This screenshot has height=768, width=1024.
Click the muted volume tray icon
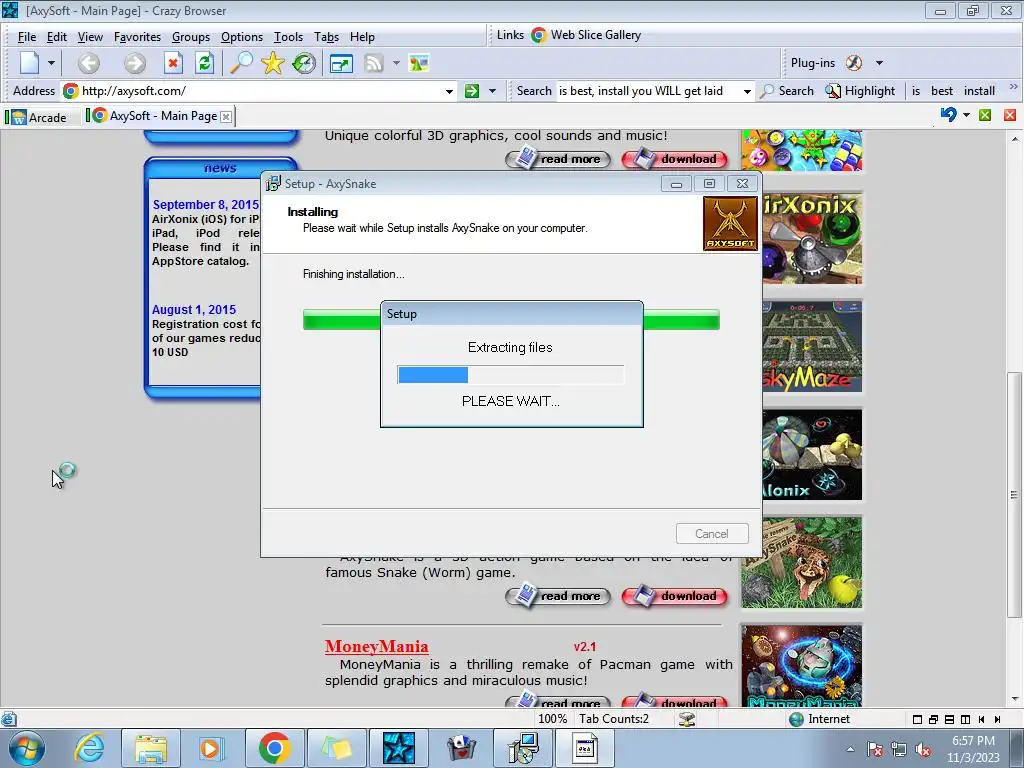pos(923,750)
